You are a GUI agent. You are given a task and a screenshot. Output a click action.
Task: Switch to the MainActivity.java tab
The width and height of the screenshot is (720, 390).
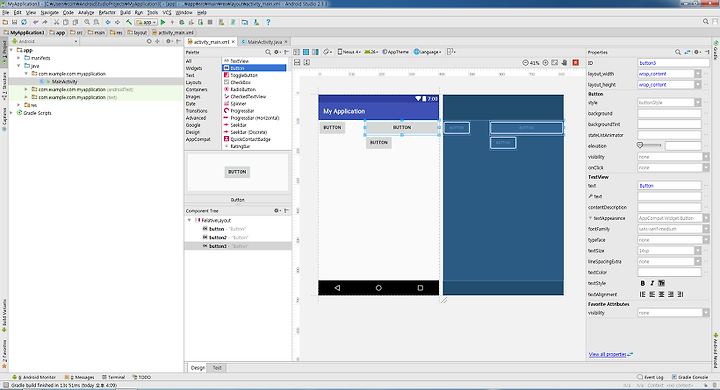coord(264,42)
